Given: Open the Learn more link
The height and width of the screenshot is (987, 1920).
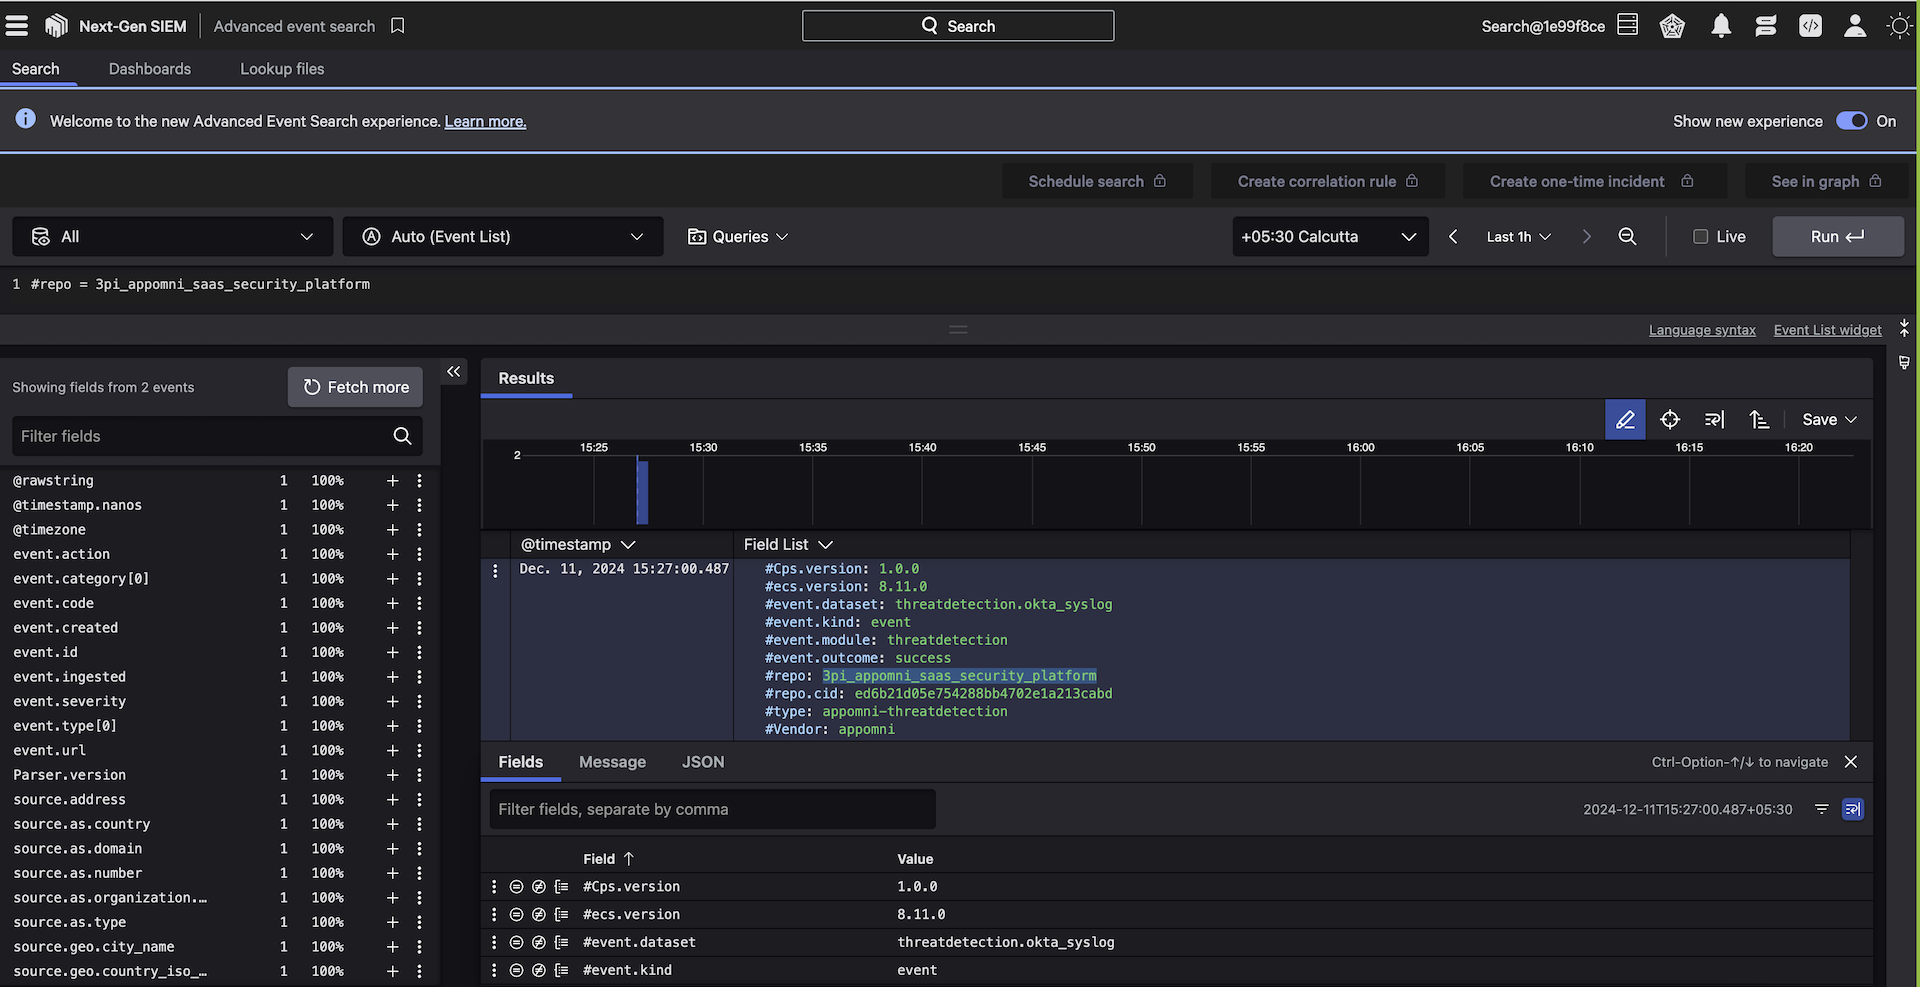Looking at the screenshot, I should [x=485, y=122].
